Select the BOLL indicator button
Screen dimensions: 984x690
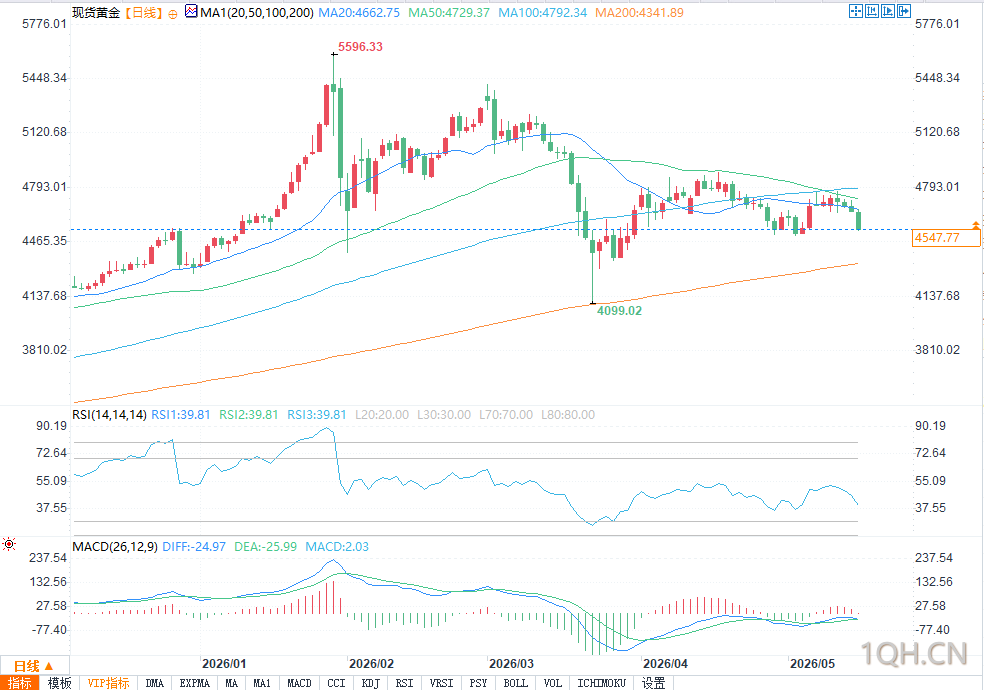pos(516,682)
